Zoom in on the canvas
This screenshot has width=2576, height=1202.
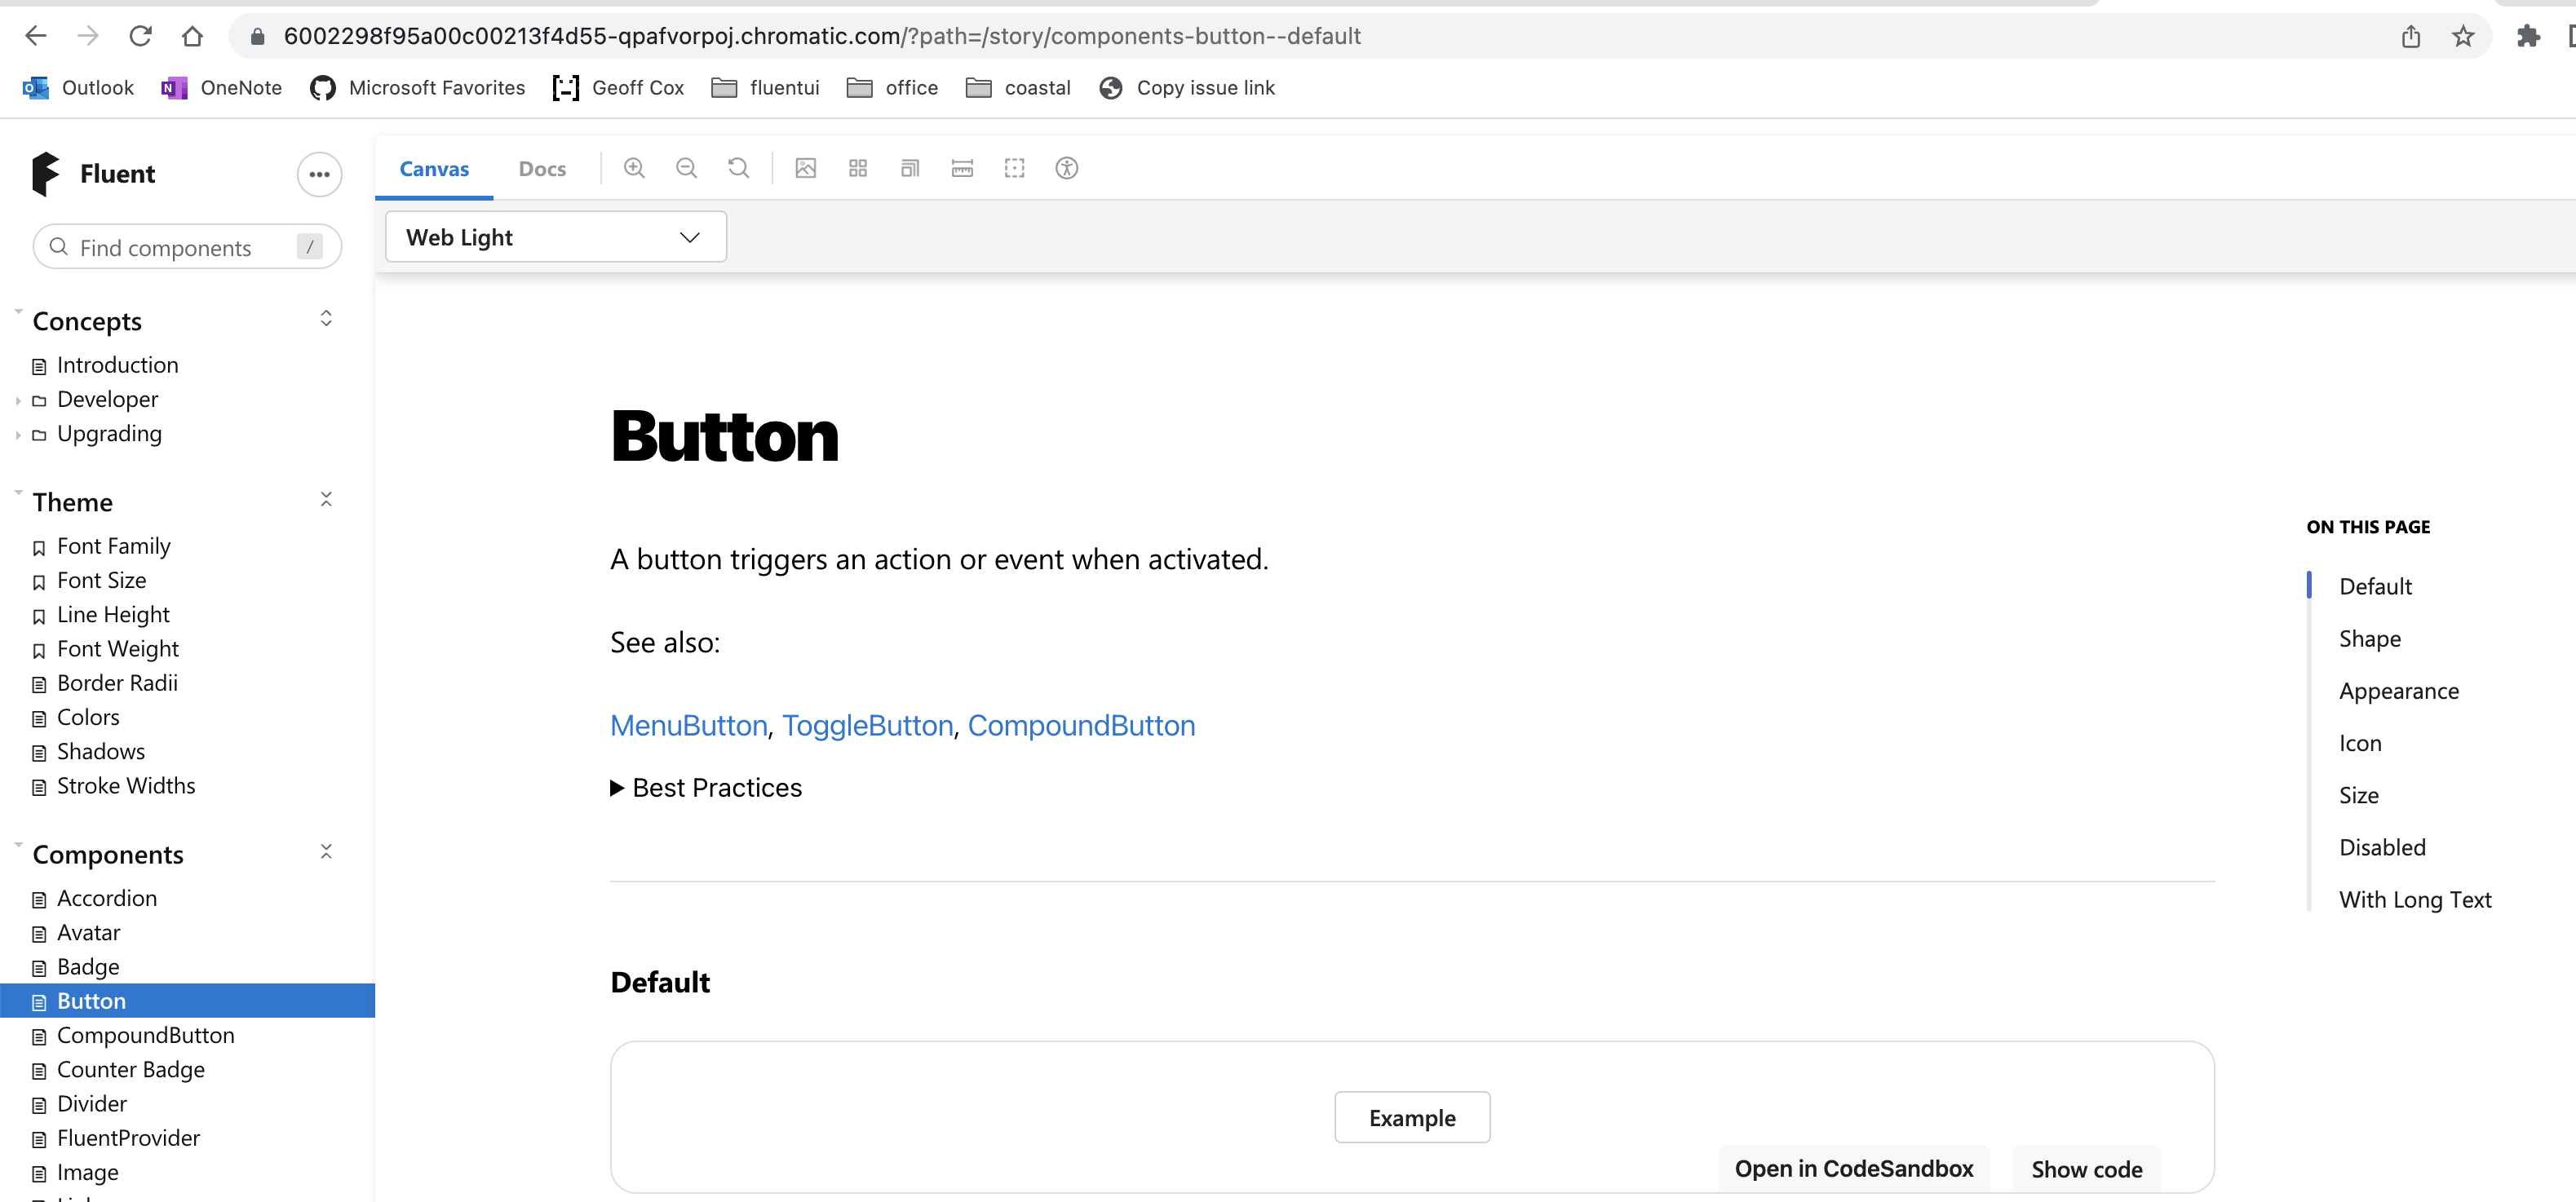tap(634, 168)
